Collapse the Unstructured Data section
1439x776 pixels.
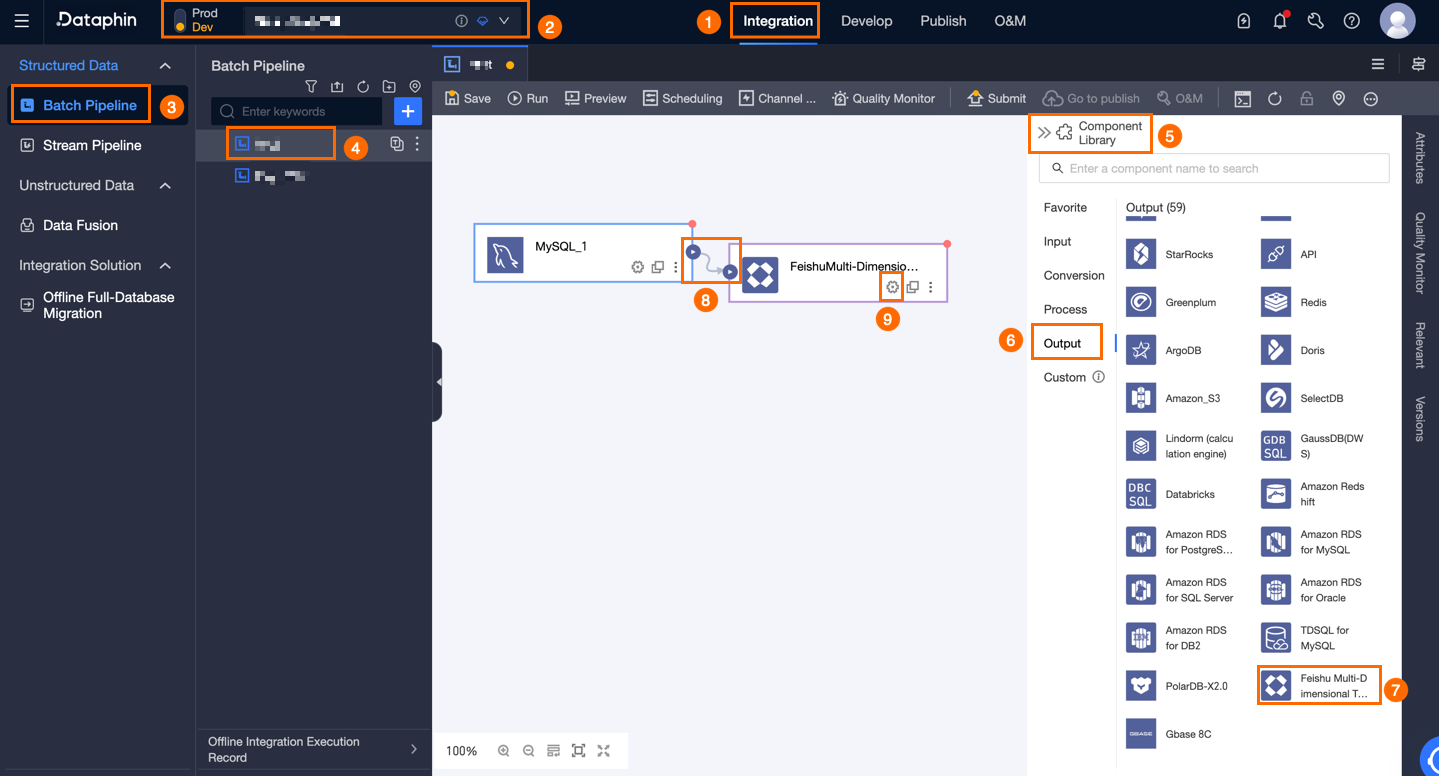tap(166, 185)
